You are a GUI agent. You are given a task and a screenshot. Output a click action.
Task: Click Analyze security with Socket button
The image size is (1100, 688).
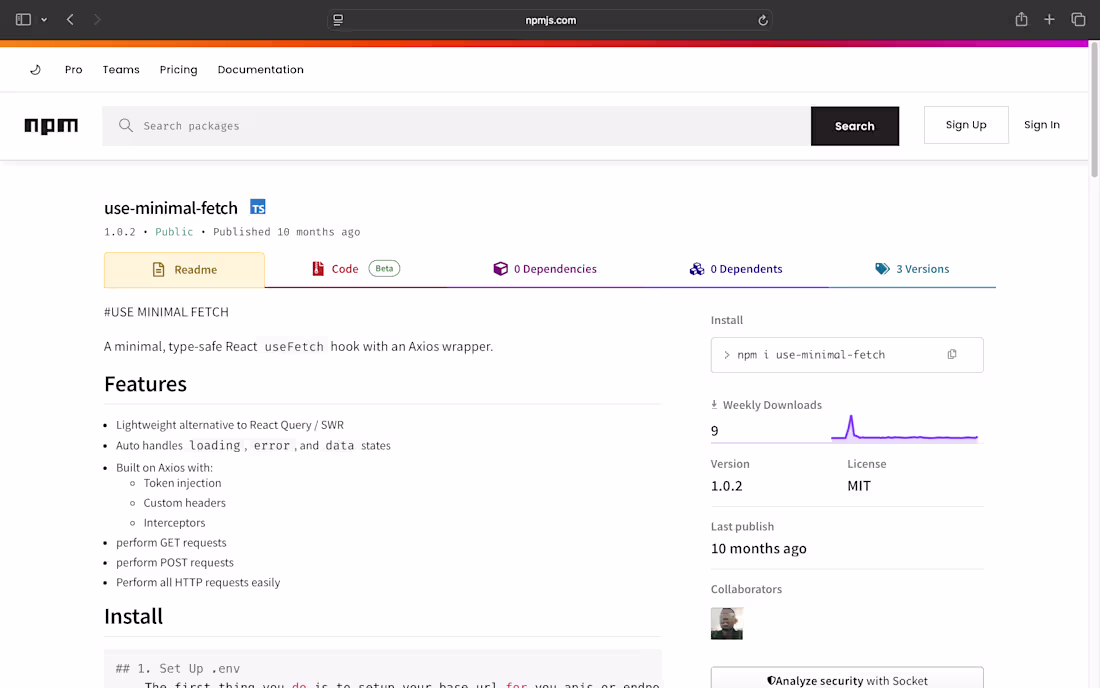pyautogui.click(x=847, y=679)
